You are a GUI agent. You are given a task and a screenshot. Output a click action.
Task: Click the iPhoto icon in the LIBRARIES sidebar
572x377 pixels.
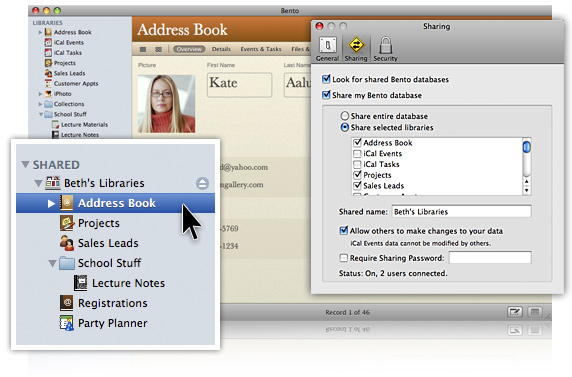[x=48, y=93]
